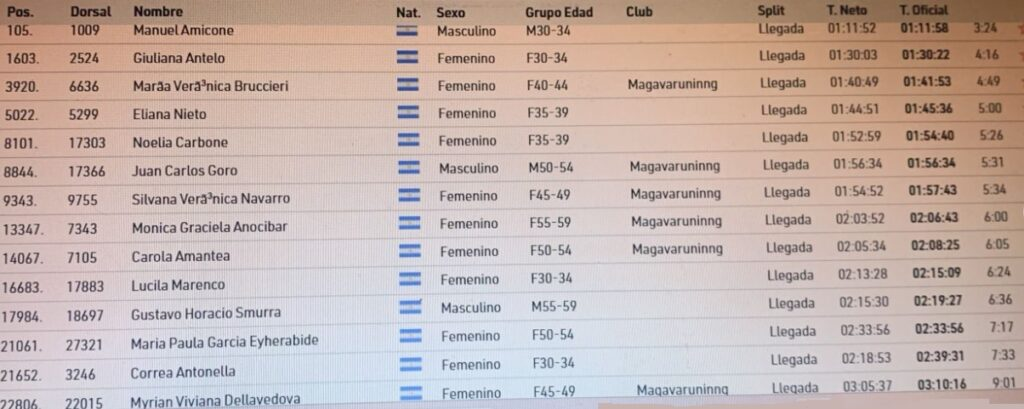The width and height of the screenshot is (1024, 409).
Task: Click flag icon beside Lucila Marenco
Action: tap(409, 278)
